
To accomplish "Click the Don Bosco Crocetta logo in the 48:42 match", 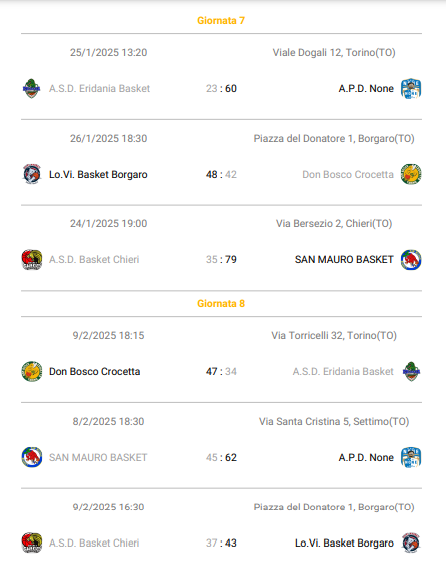I will point(411,174).
